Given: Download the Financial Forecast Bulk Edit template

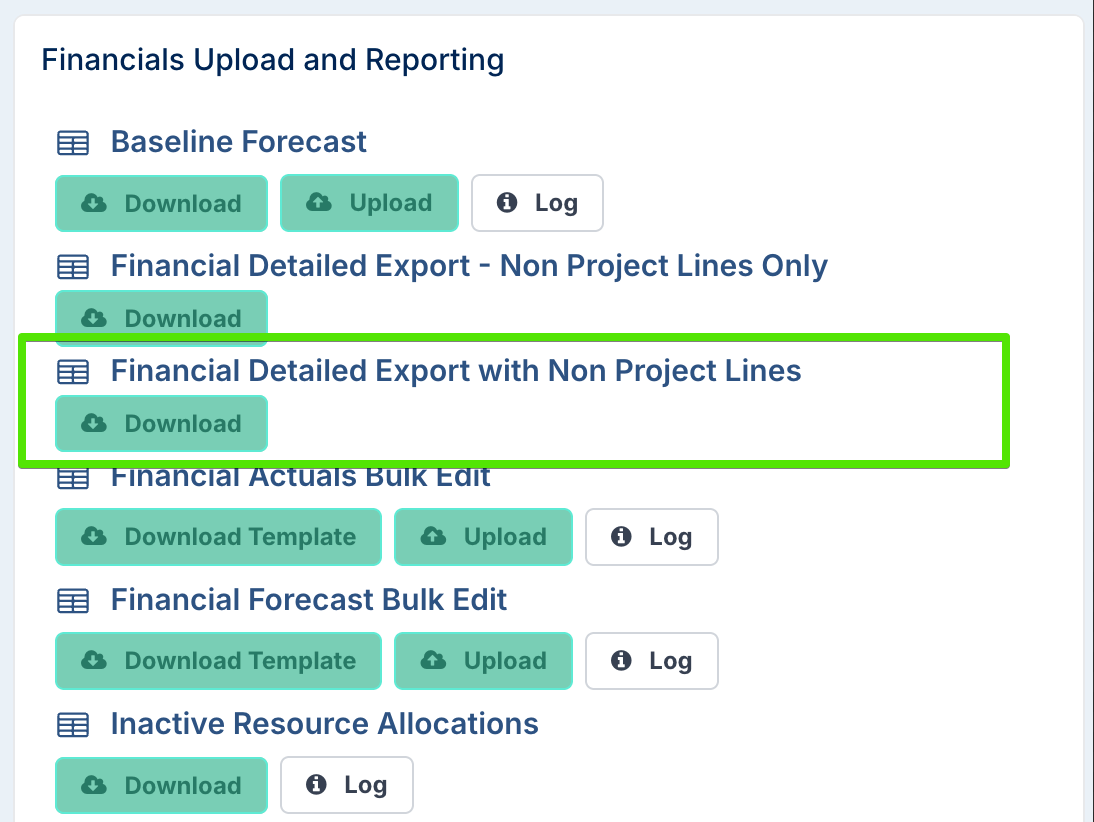Looking at the screenshot, I should tap(218, 661).
